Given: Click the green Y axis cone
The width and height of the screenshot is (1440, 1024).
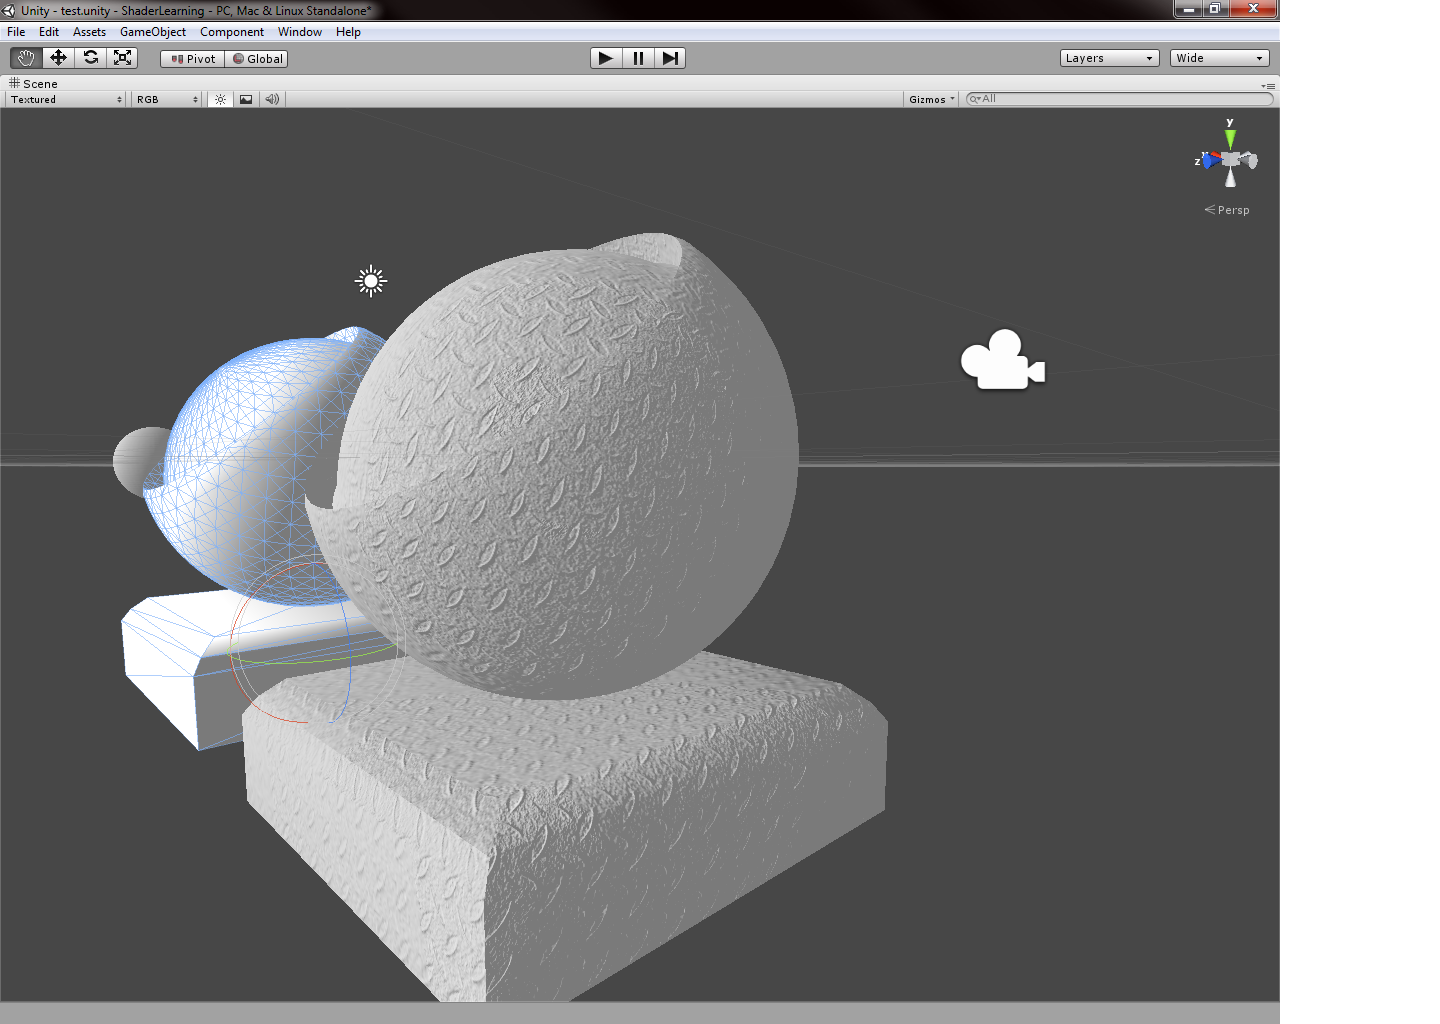Looking at the screenshot, I should [1230, 138].
